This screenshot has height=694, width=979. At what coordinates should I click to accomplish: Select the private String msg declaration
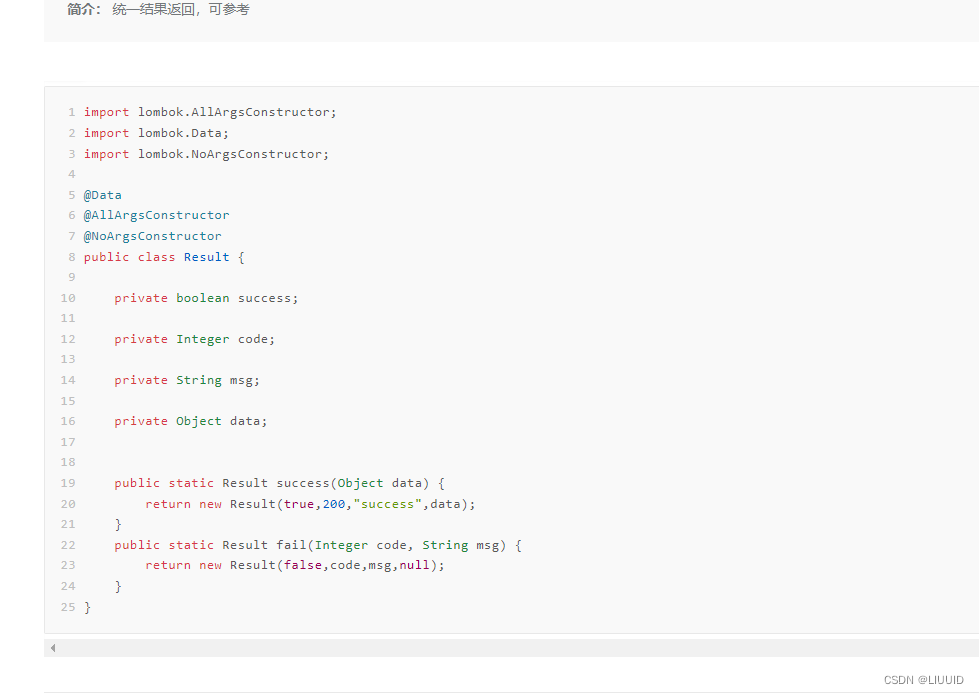[x=187, y=379]
